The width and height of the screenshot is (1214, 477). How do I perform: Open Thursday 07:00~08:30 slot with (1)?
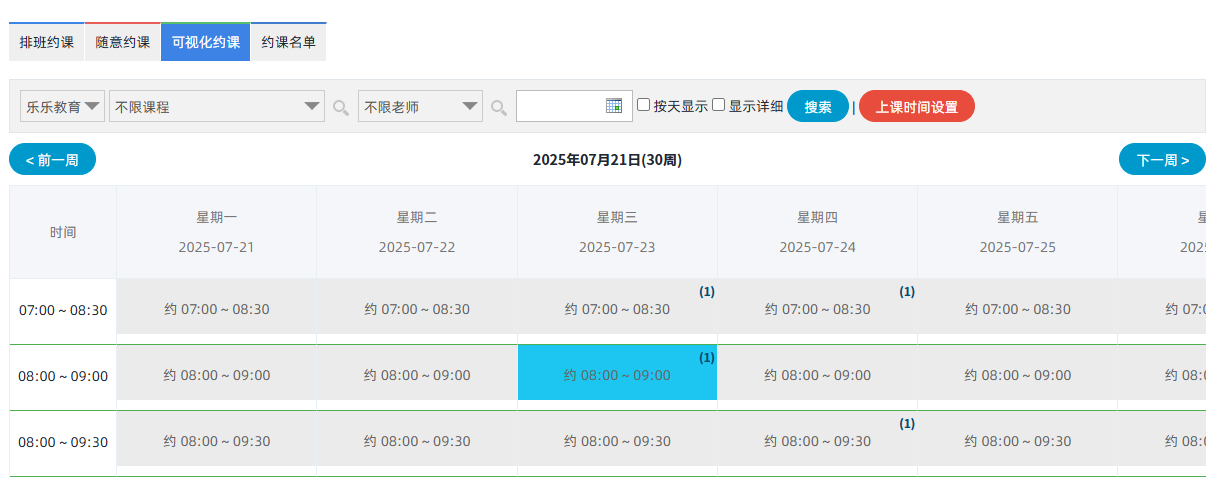click(x=818, y=307)
